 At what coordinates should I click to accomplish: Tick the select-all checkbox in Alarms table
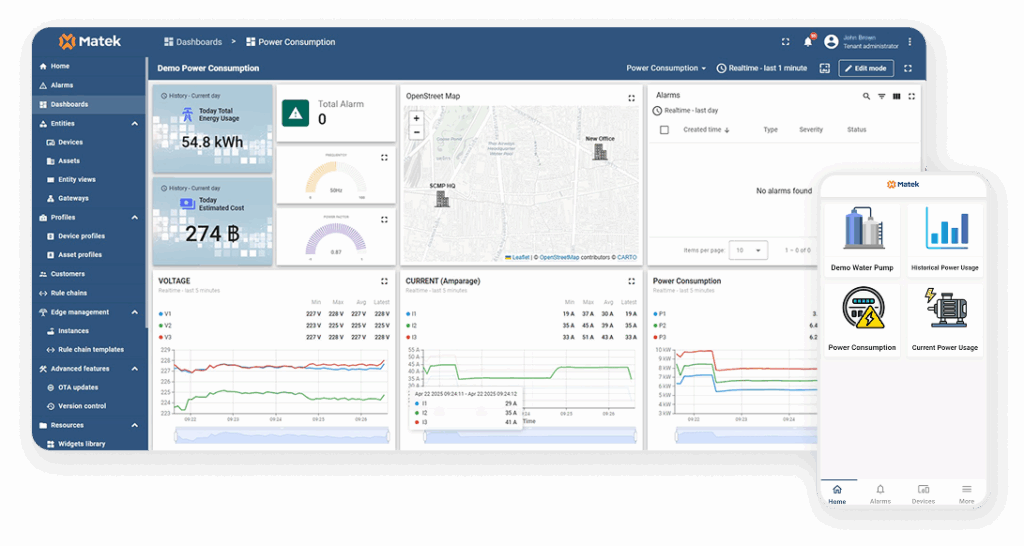[664, 130]
